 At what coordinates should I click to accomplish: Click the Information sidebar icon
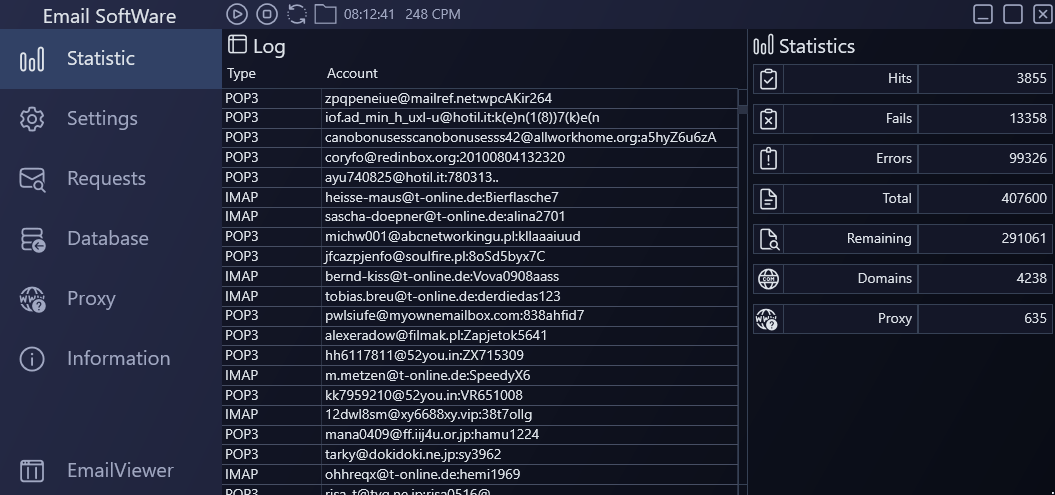(32, 359)
